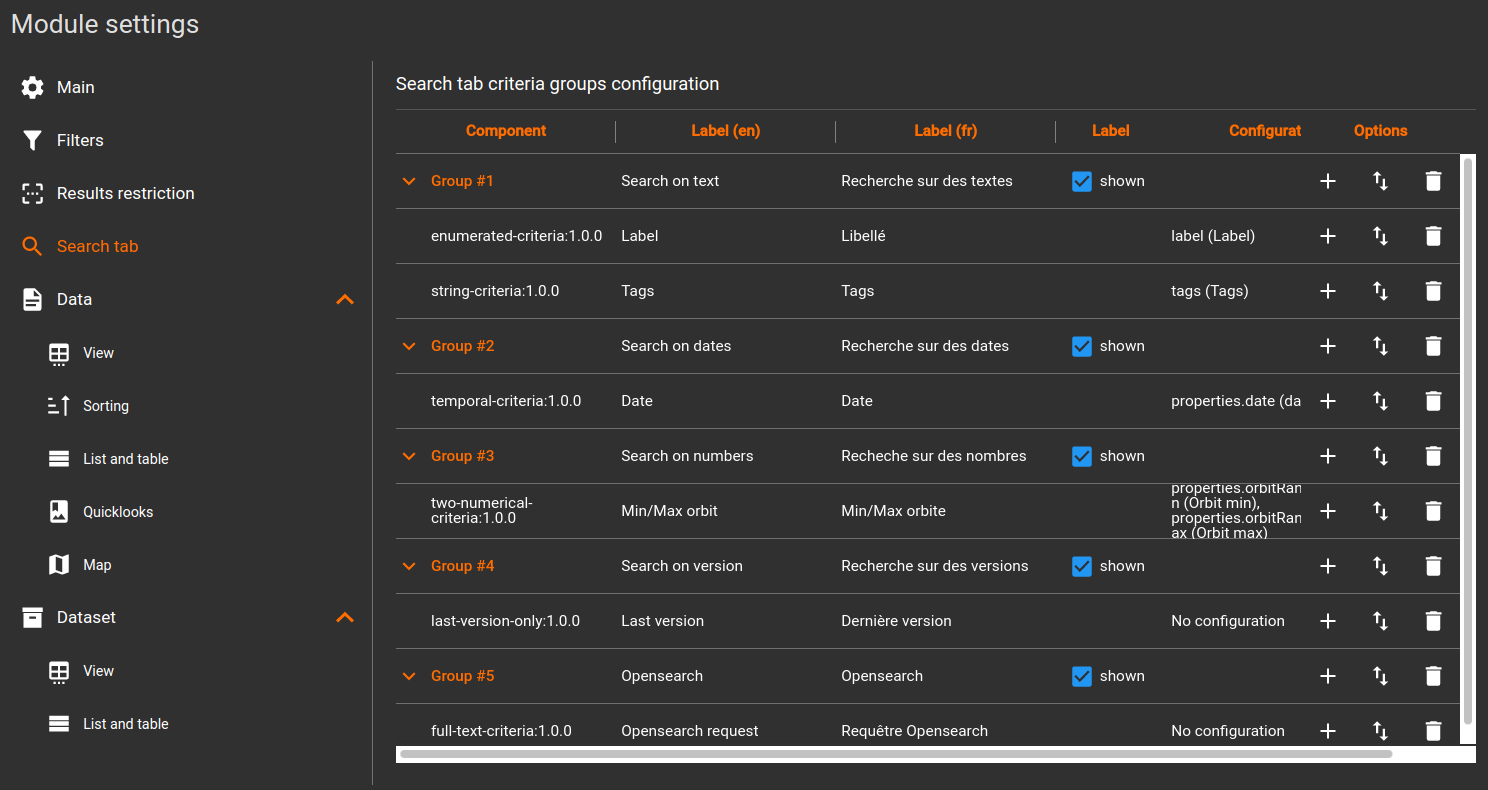Click the Opensearch request label cell
This screenshot has width=1488, height=790.
(x=690, y=731)
